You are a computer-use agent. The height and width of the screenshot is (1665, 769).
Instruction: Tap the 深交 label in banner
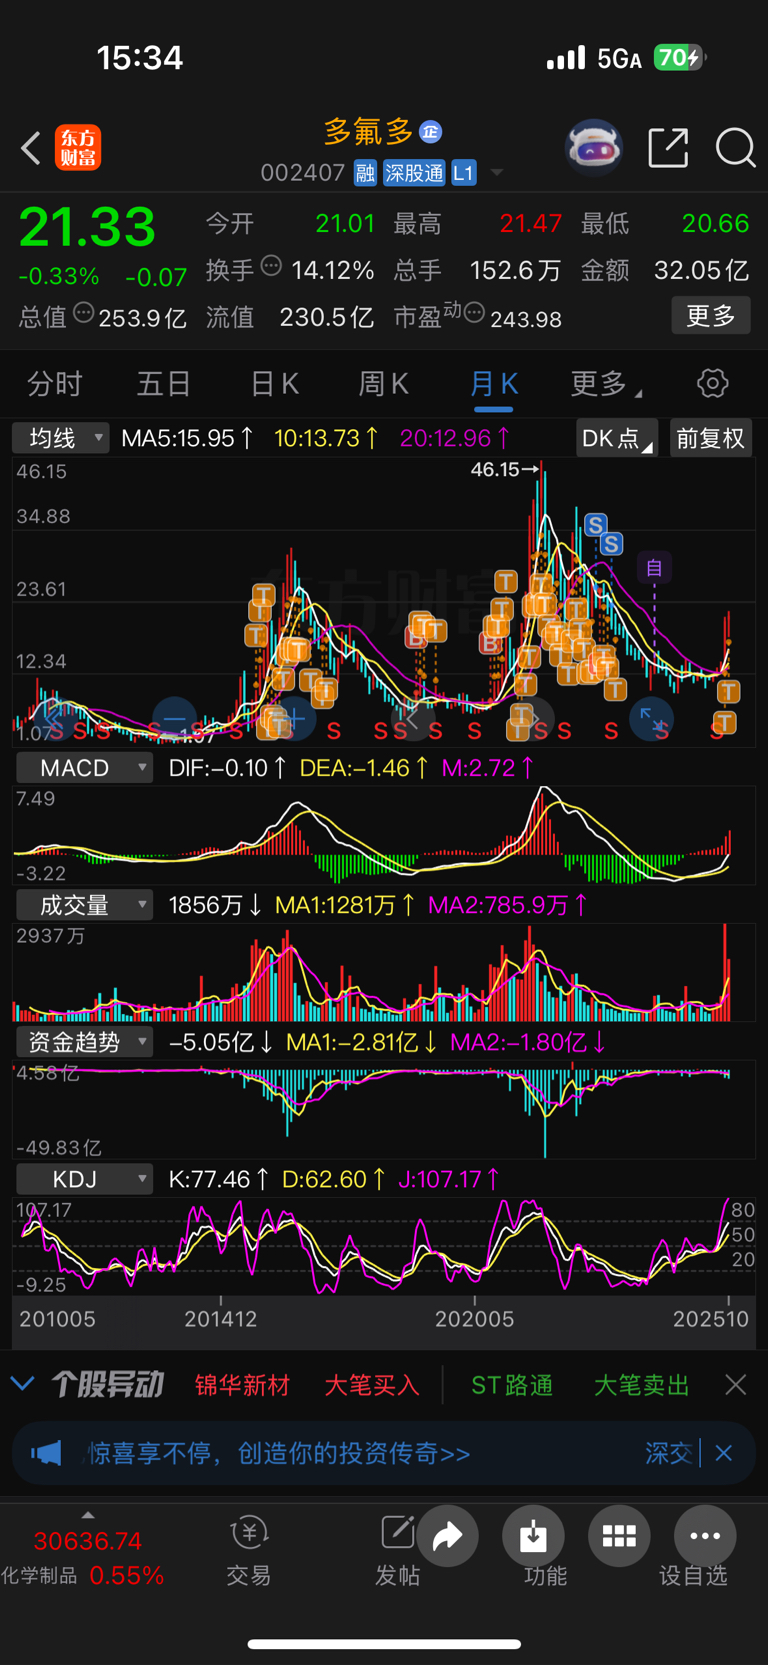click(669, 1453)
